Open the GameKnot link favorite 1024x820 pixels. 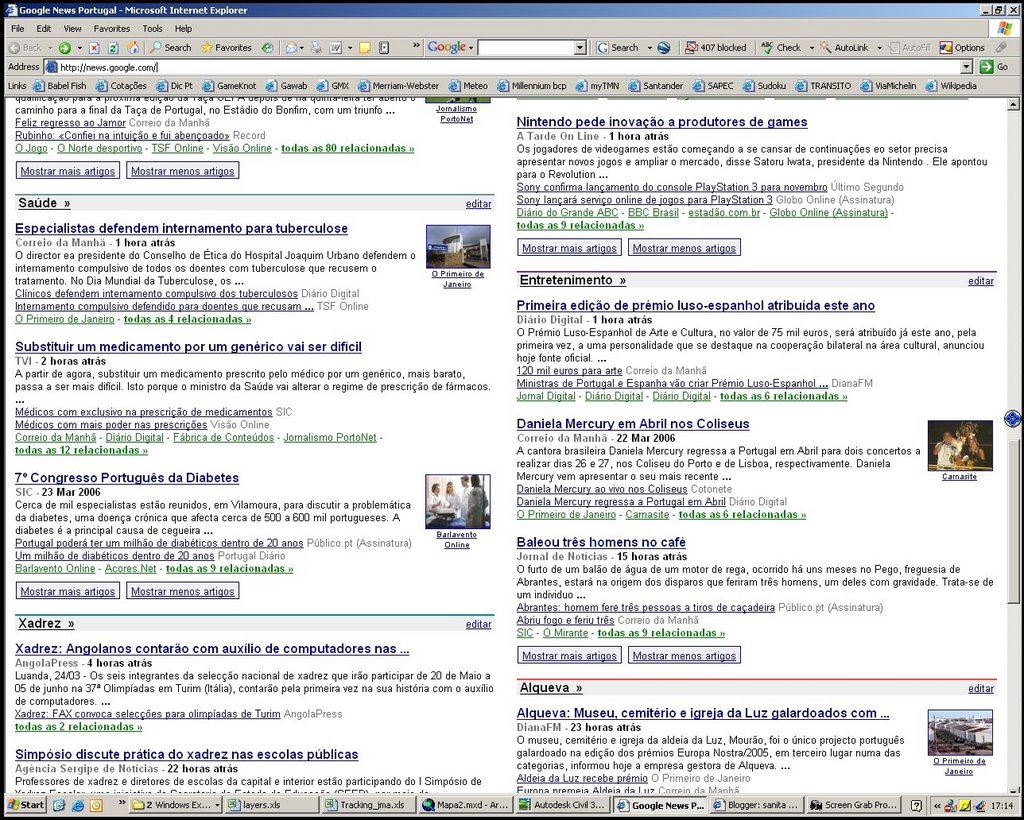coord(229,86)
